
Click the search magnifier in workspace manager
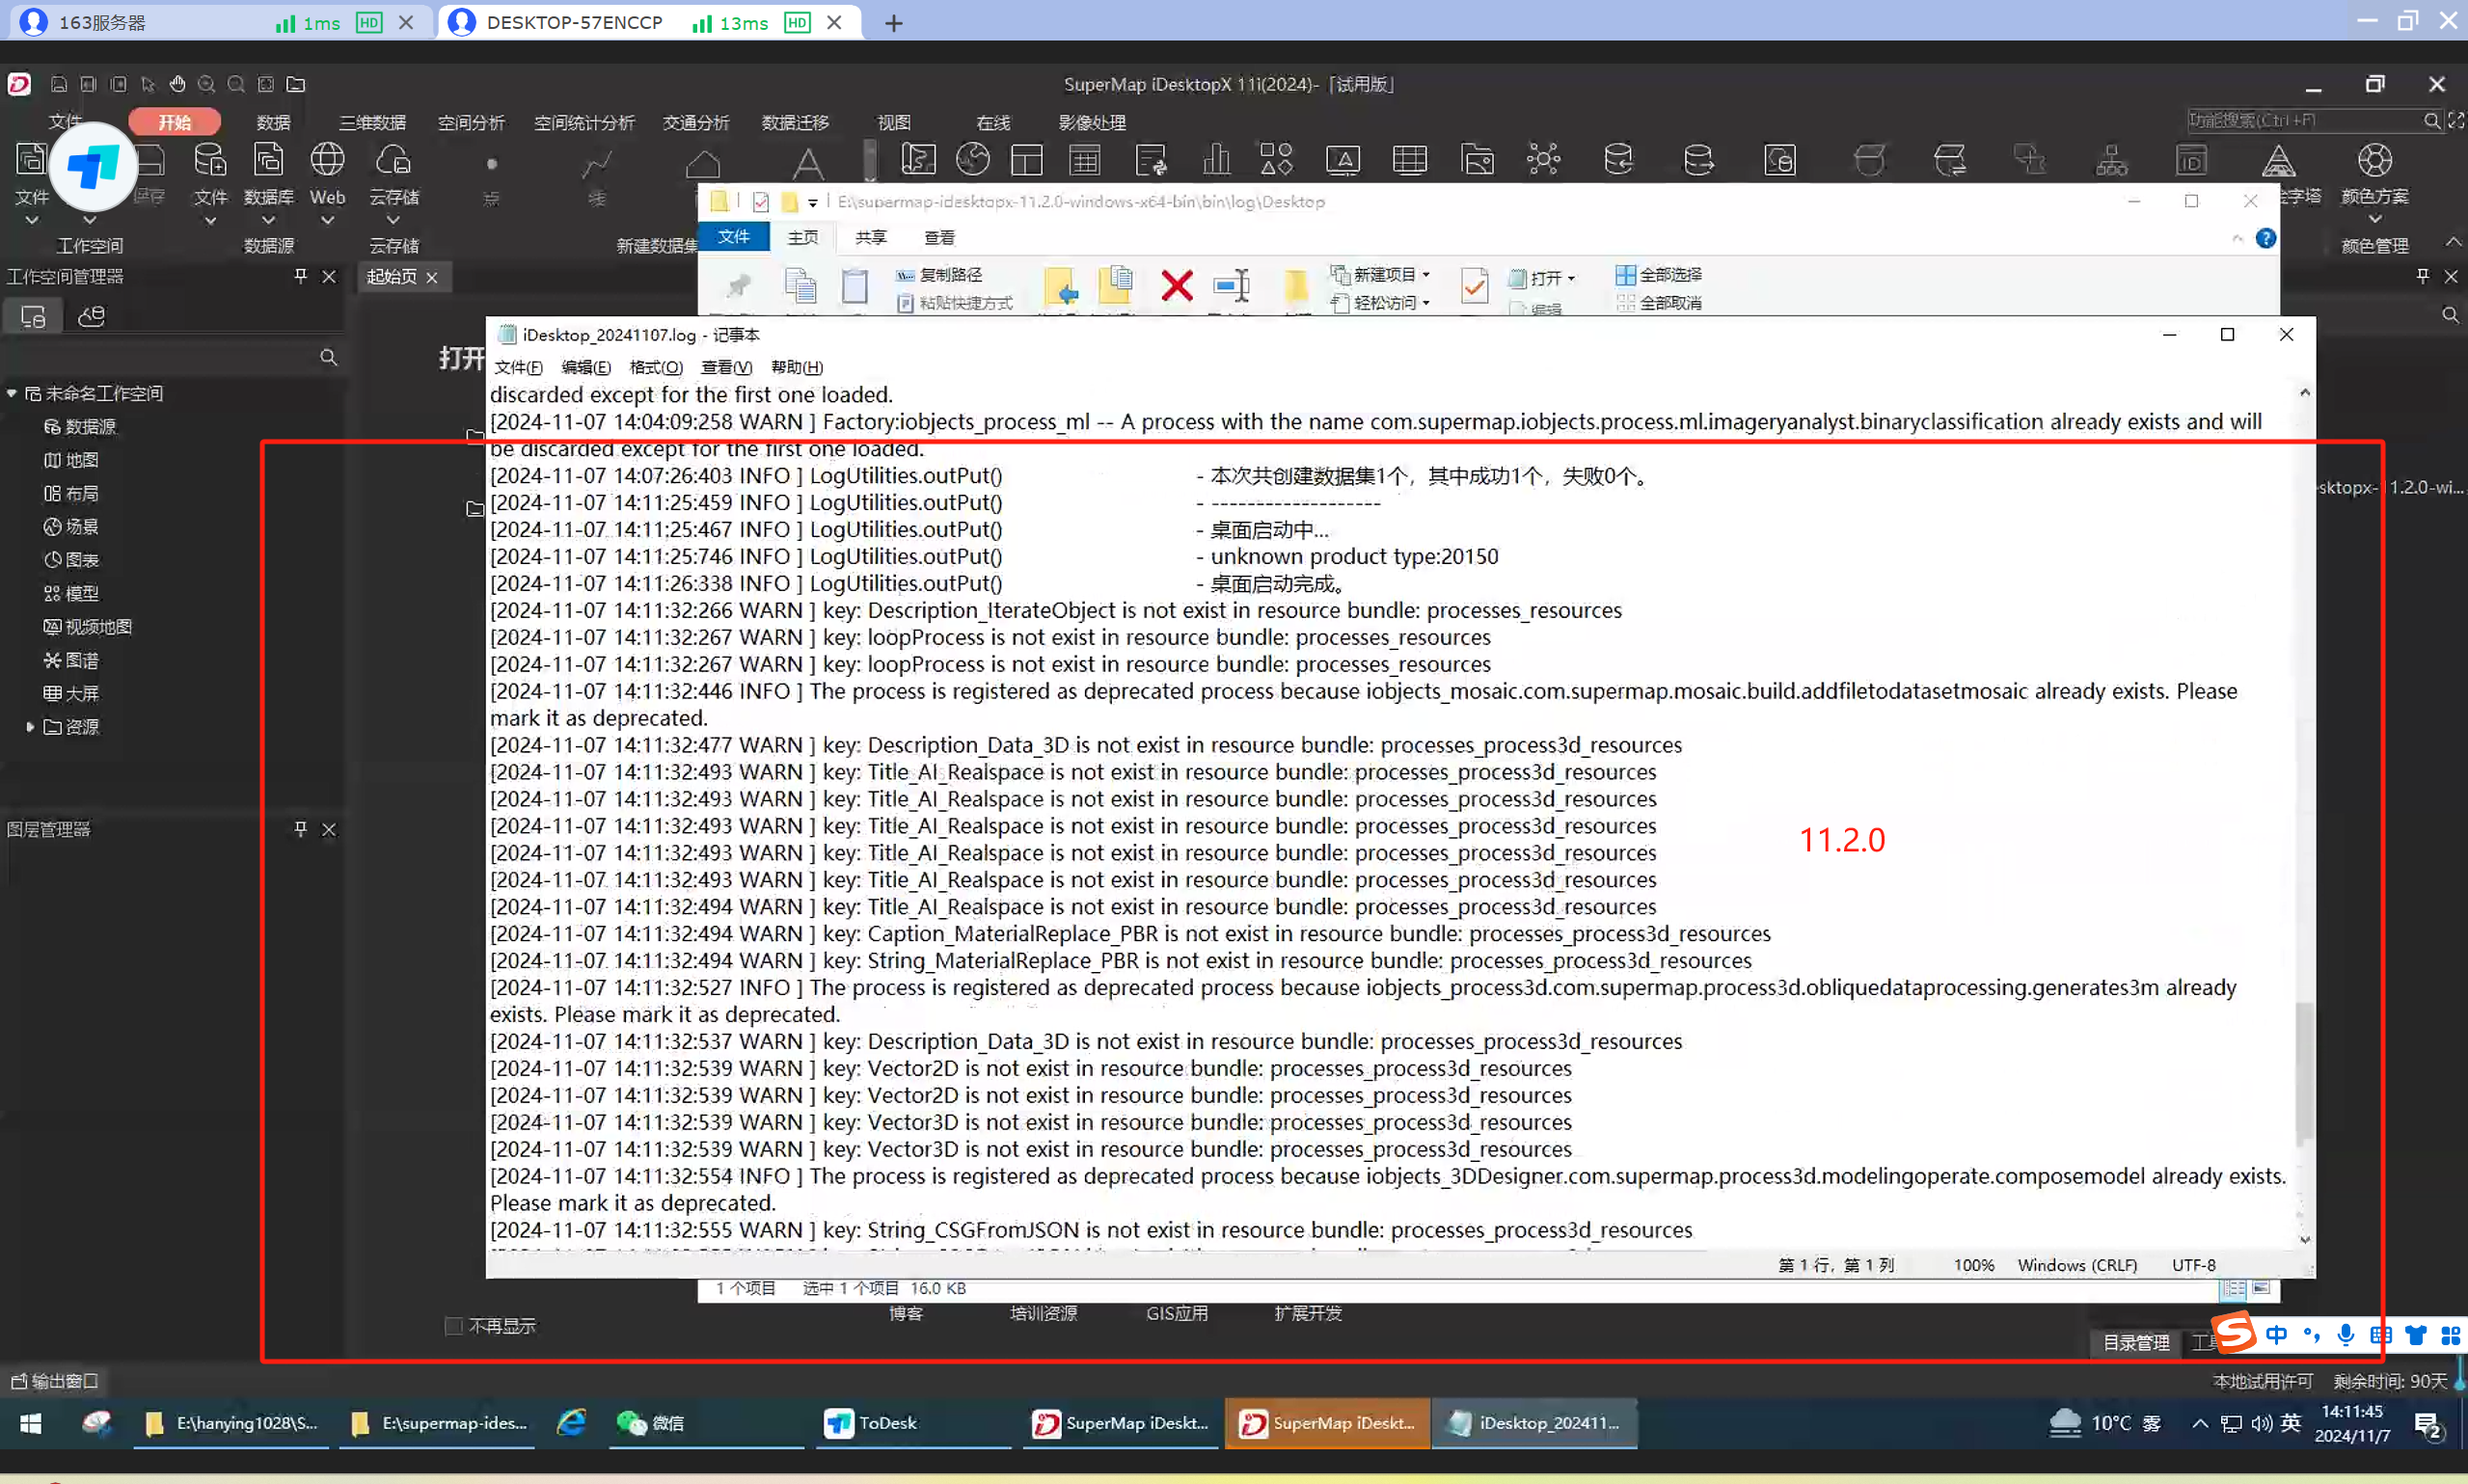pyautogui.click(x=328, y=357)
